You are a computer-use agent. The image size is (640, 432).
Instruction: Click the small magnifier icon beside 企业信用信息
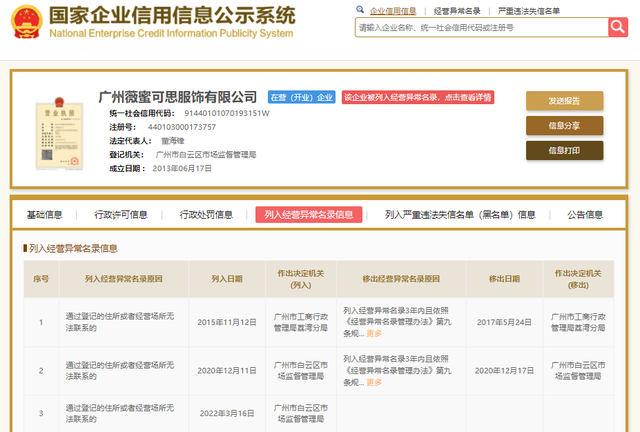point(360,9)
